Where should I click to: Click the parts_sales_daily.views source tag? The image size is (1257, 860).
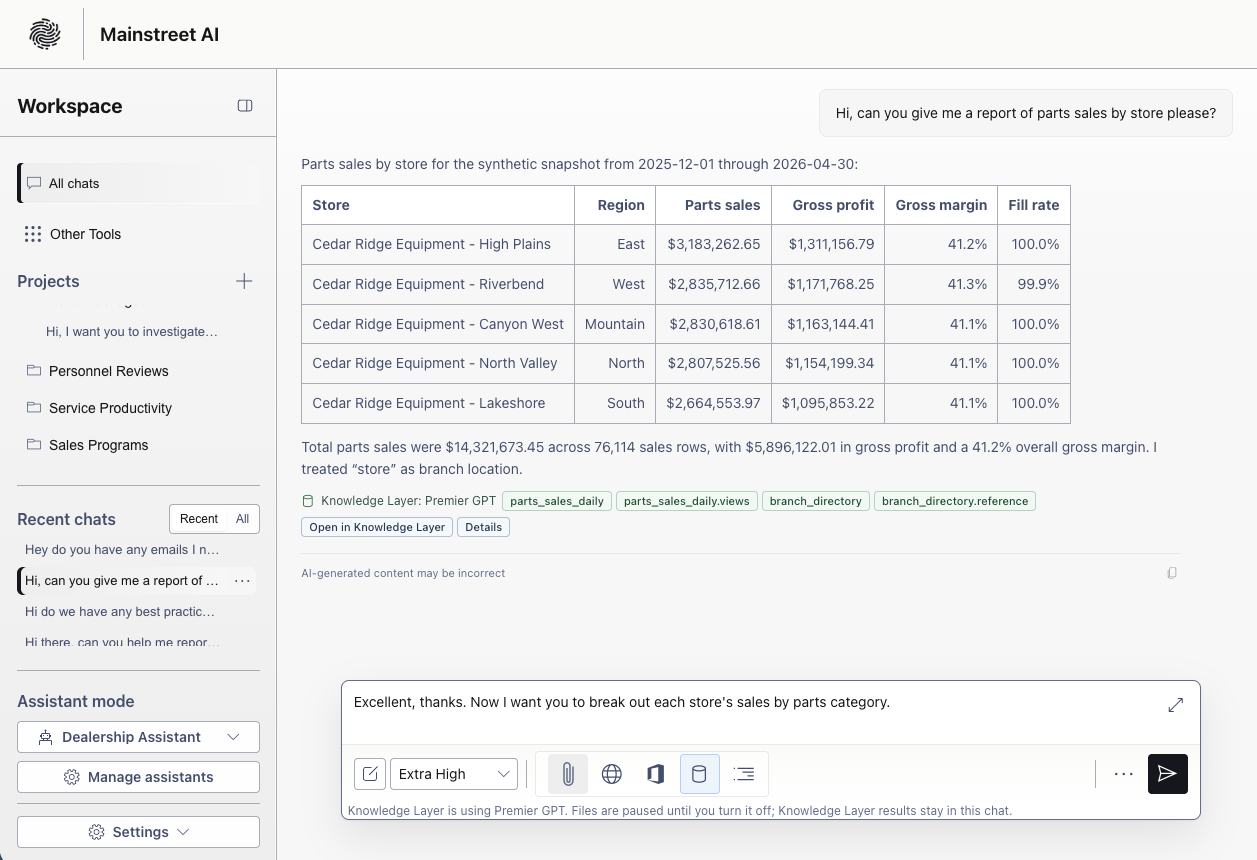(x=687, y=501)
